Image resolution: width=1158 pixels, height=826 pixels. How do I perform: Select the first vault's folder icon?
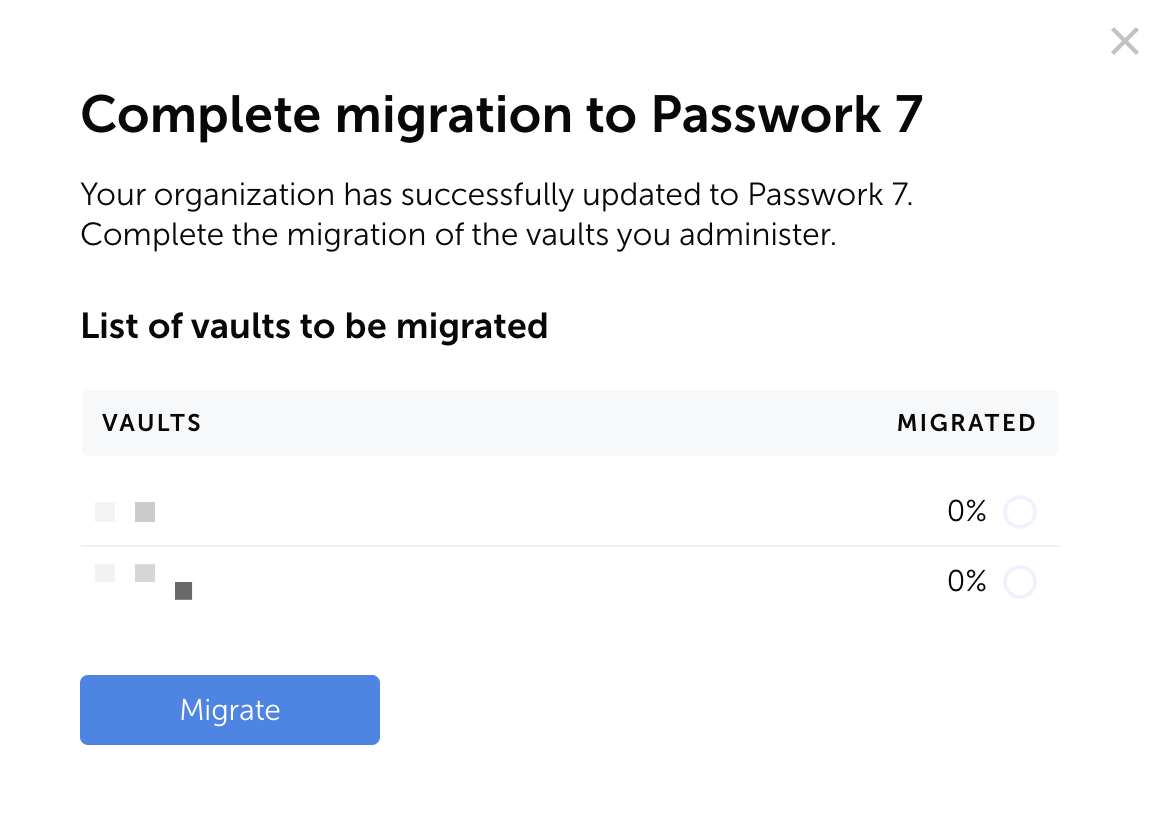pyautogui.click(x=144, y=512)
